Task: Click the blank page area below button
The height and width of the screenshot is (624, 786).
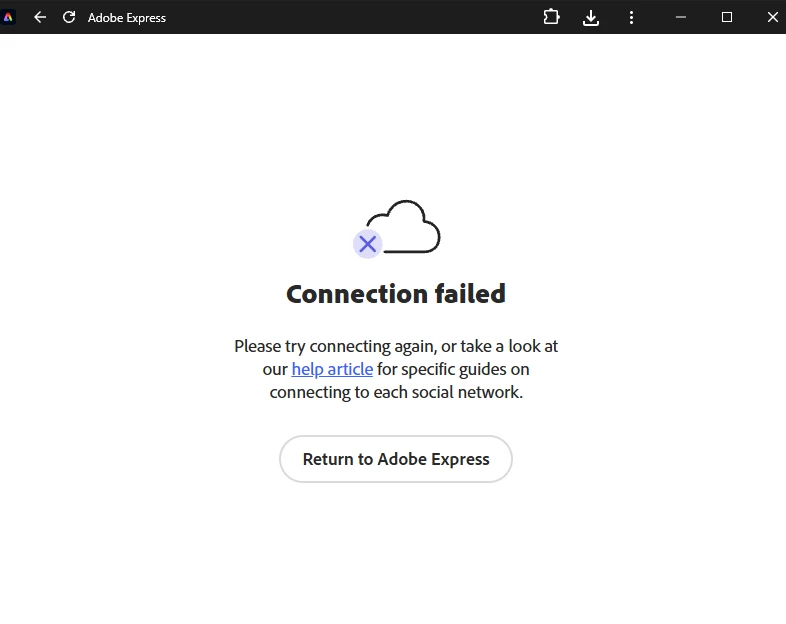Action: pyautogui.click(x=396, y=551)
